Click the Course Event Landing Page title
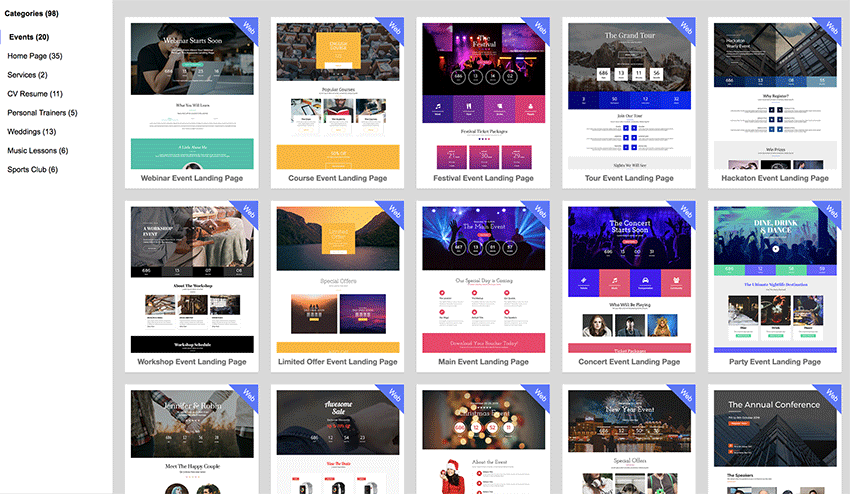This screenshot has width=850, height=494. click(x=338, y=178)
